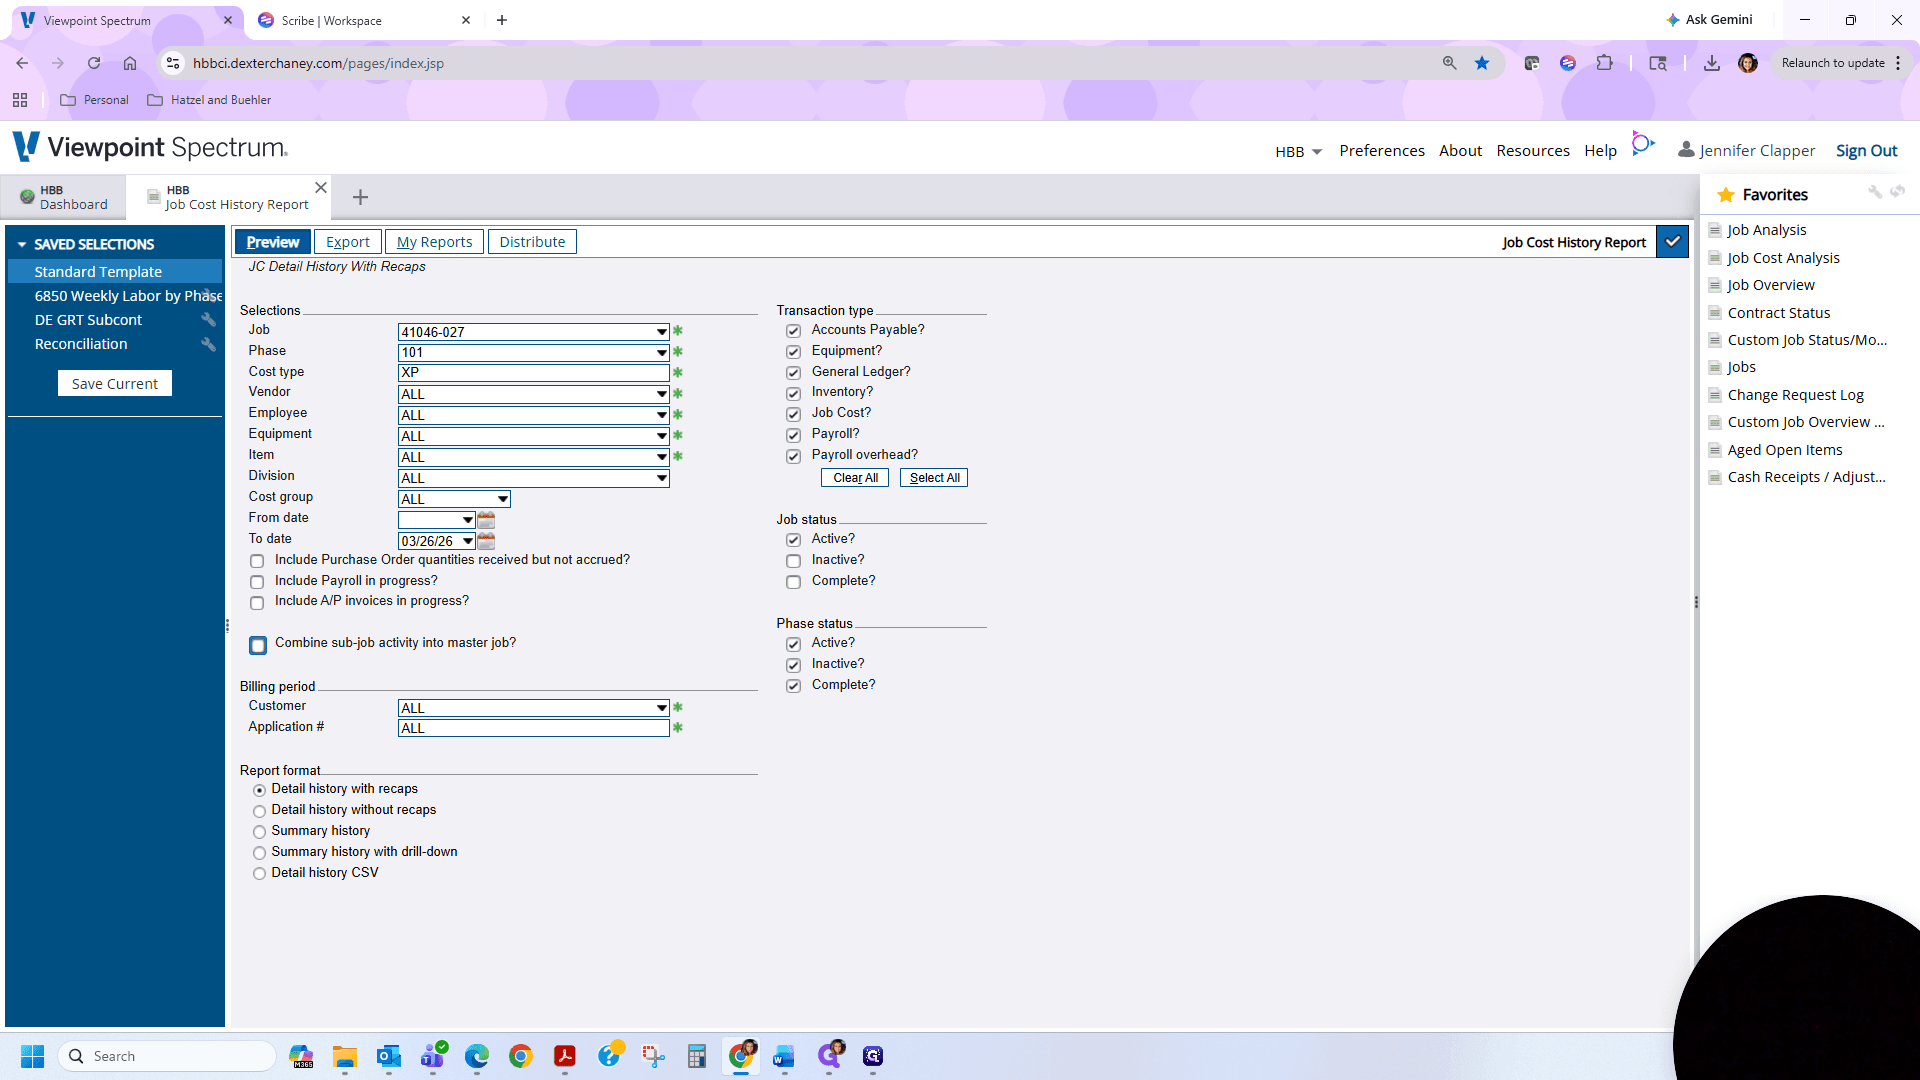Screen dimensions: 1920x1080
Task: Collapse the Saved Selections section
Action: tap(22, 245)
